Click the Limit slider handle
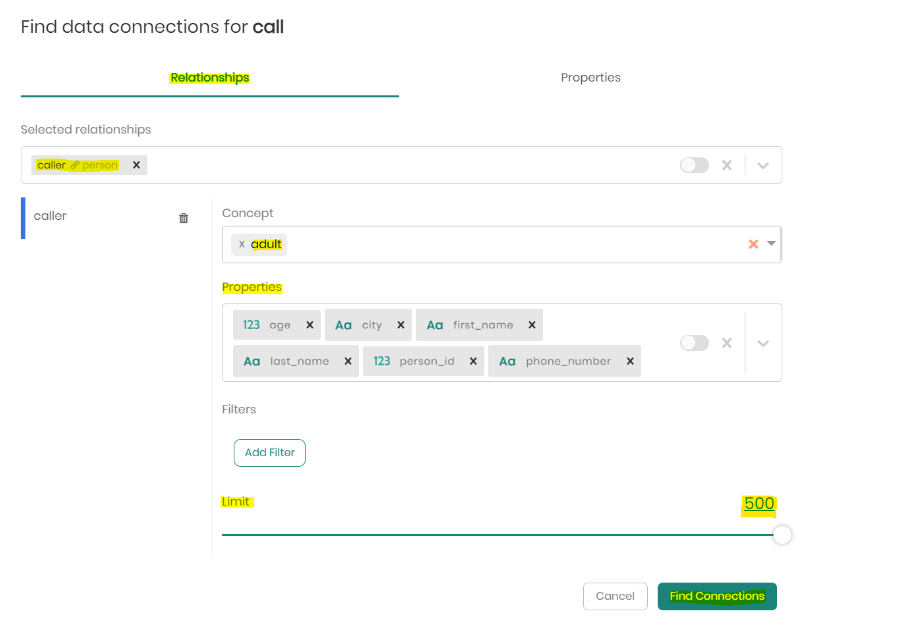The image size is (899, 630). point(782,535)
